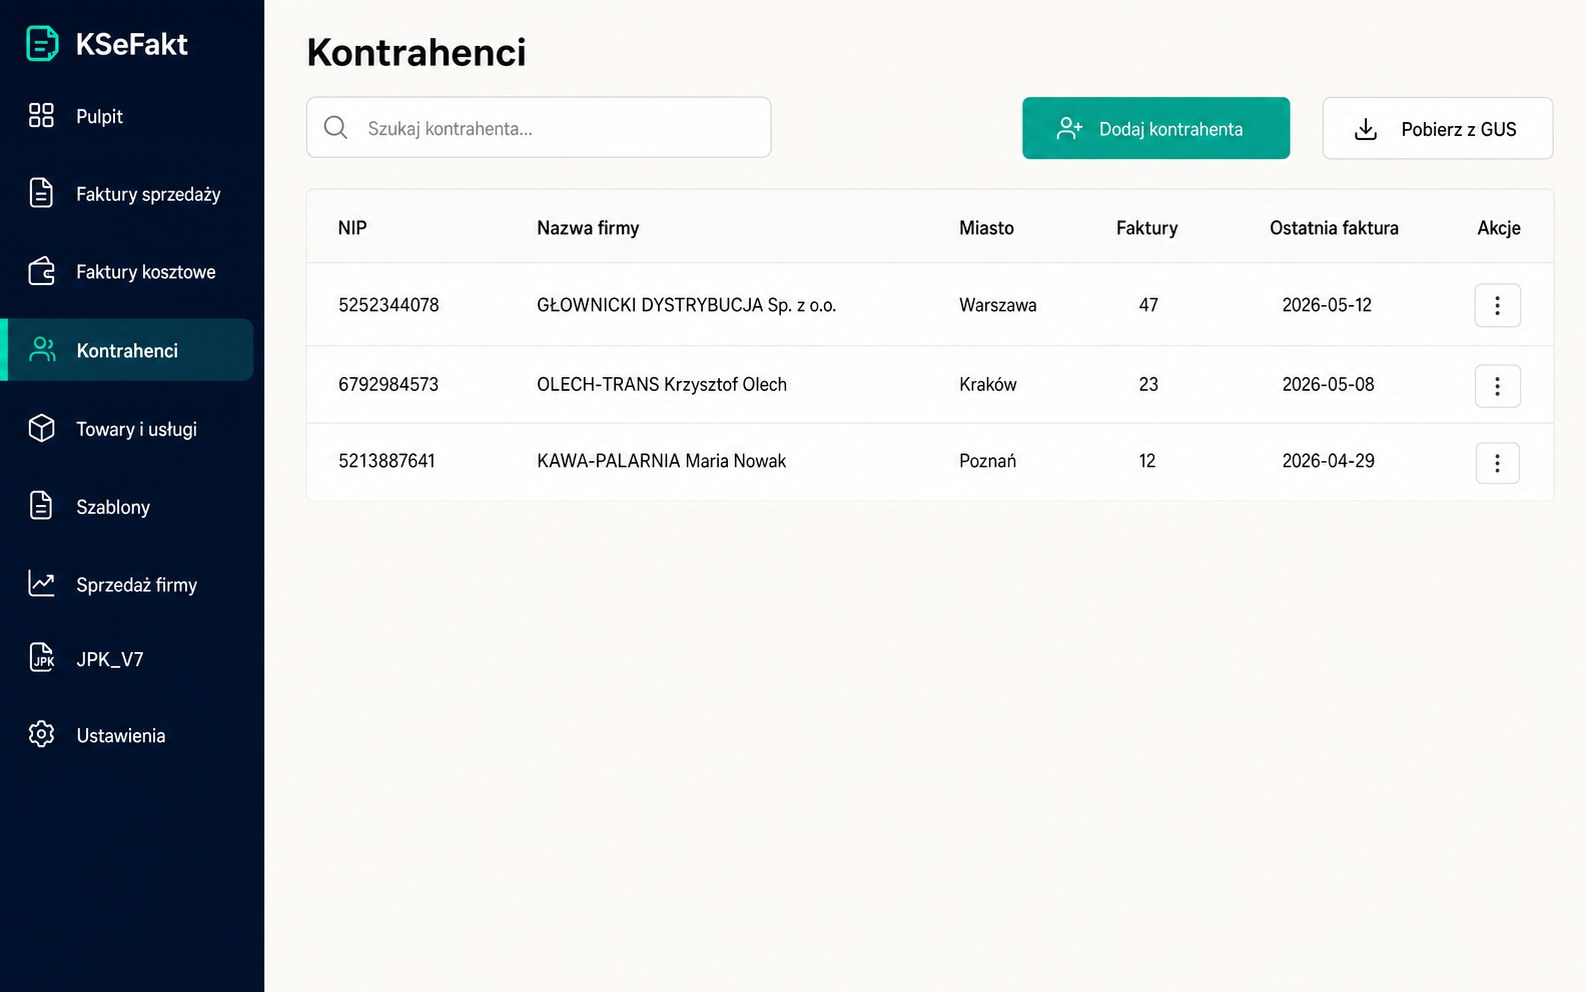The image size is (1586, 992).
Task: Click invoice count 12
Action: pos(1147,461)
